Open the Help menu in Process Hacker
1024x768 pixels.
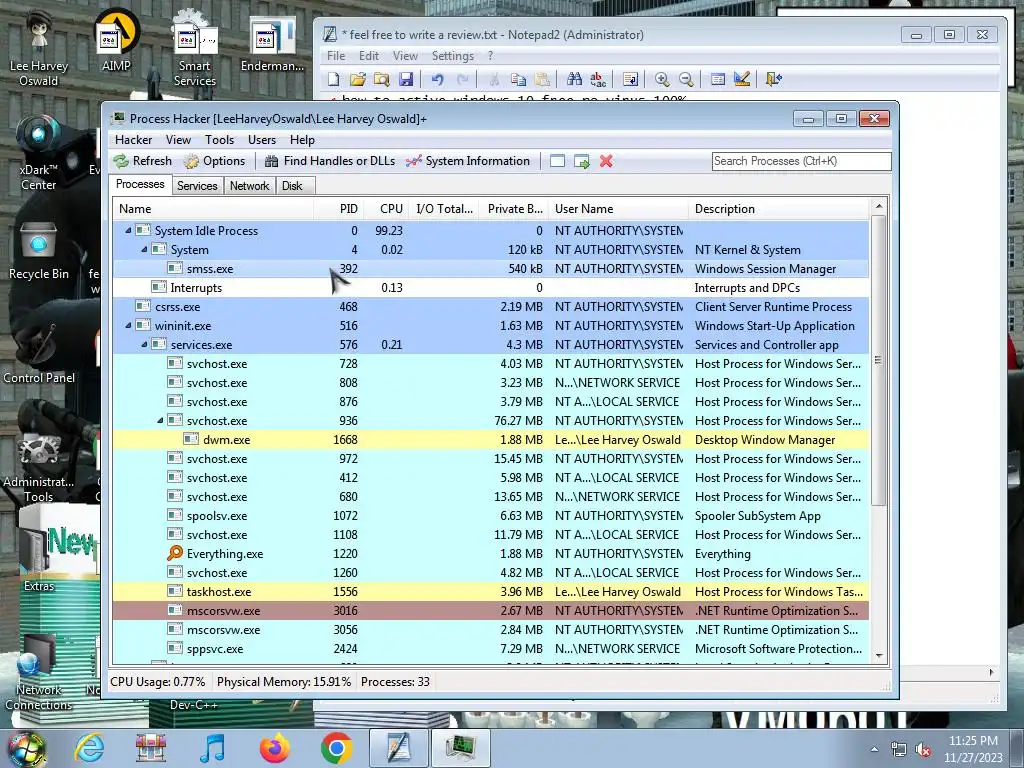coord(302,140)
